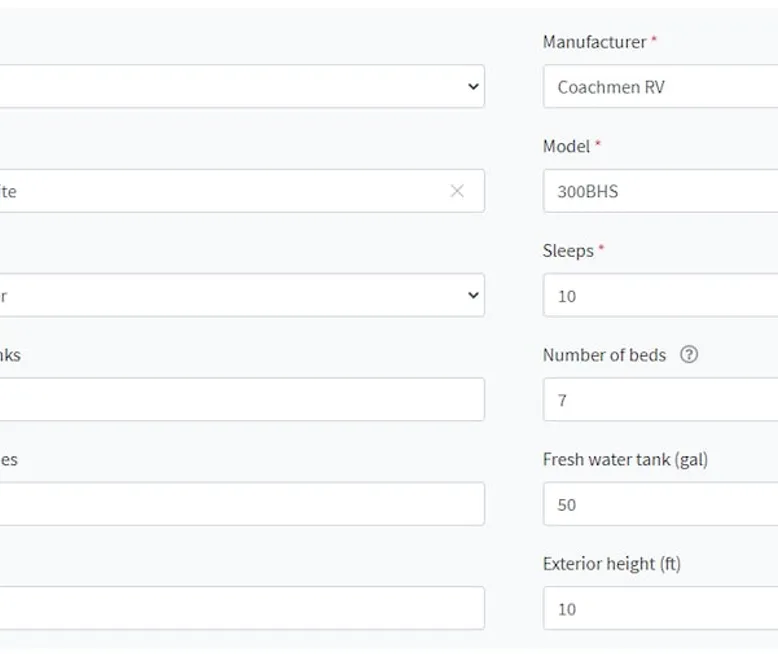
Task: Select empty field left of Number of beds
Action: point(242,399)
